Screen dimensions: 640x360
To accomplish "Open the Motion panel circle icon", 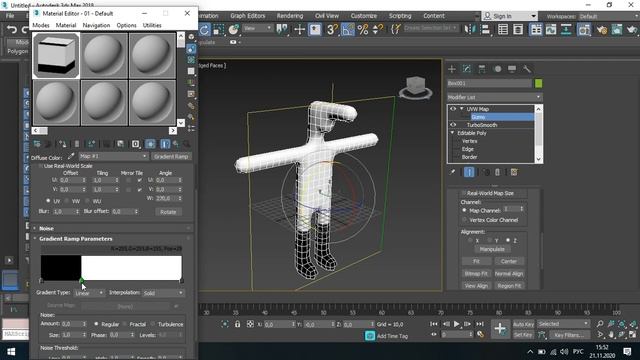I will tap(497, 69).
